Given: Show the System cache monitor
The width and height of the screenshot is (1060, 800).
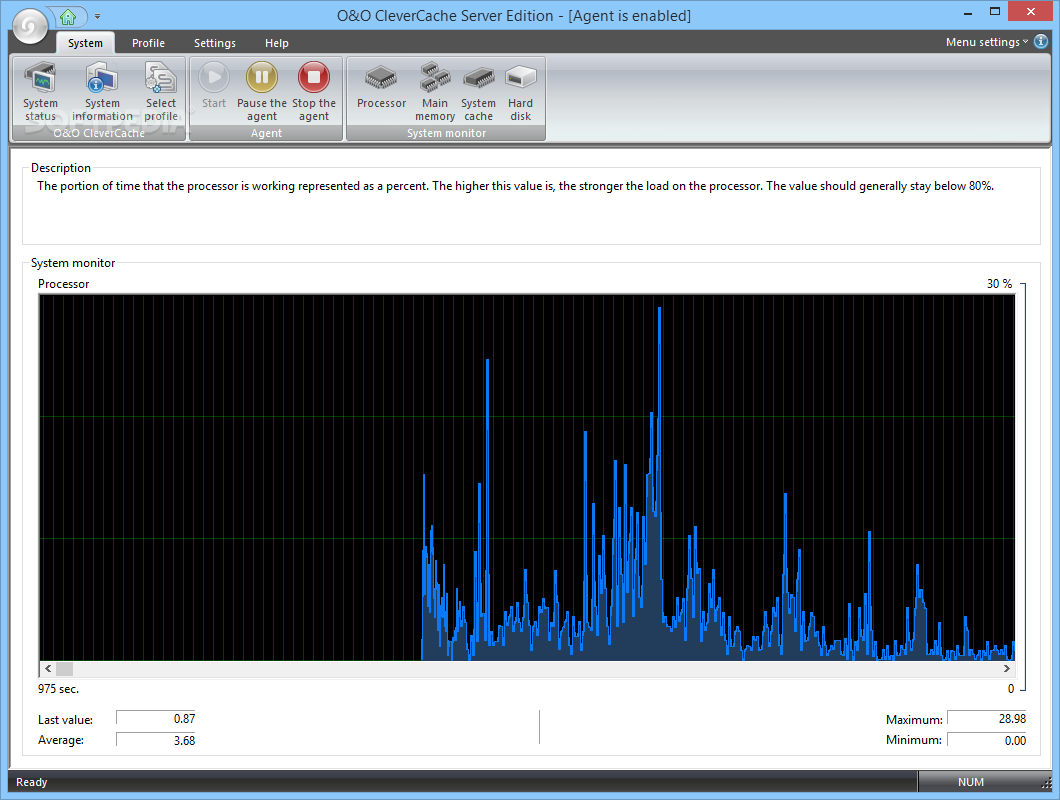Looking at the screenshot, I should [x=478, y=91].
